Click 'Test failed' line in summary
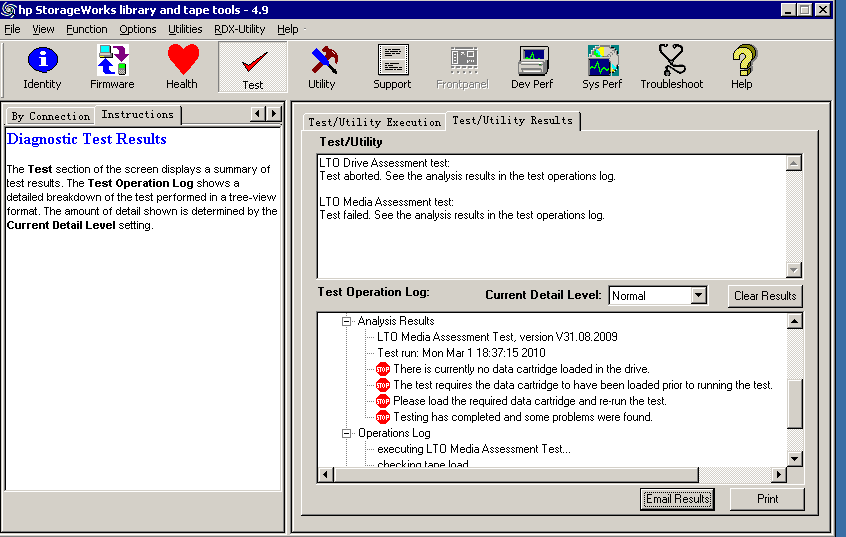The width and height of the screenshot is (846, 537). click(462, 215)
